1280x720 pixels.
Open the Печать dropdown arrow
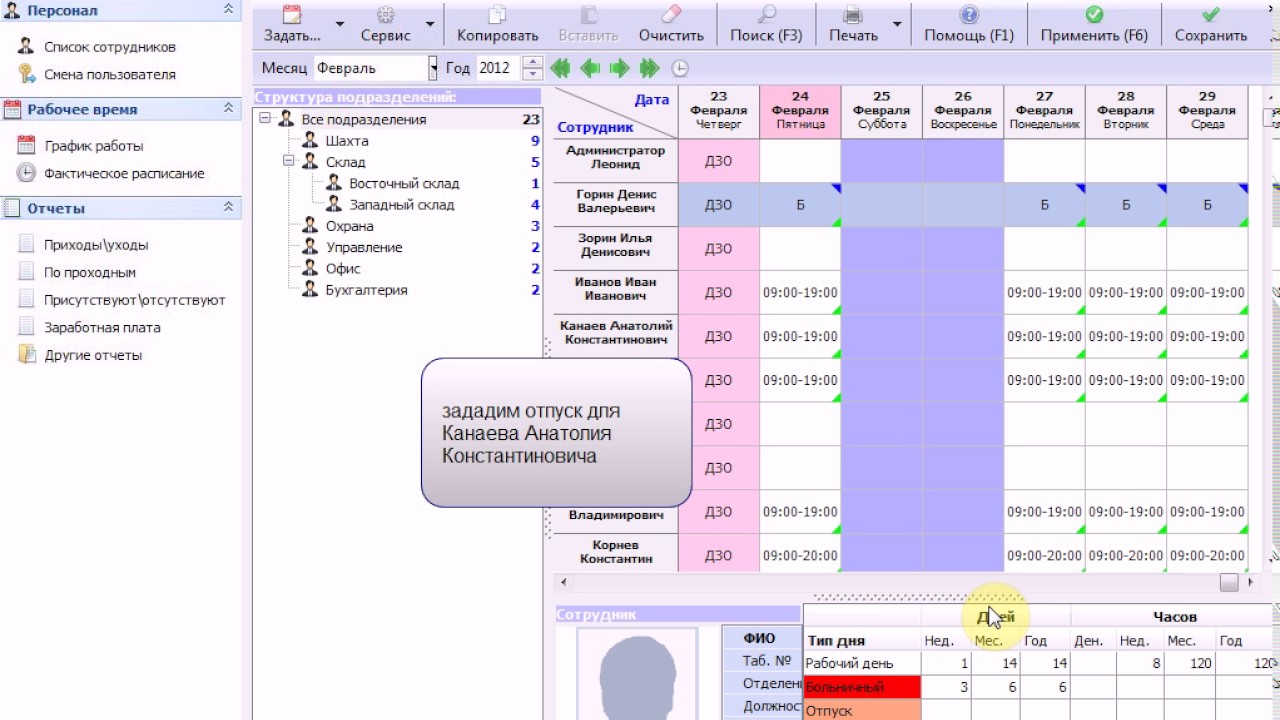point(897,24)
